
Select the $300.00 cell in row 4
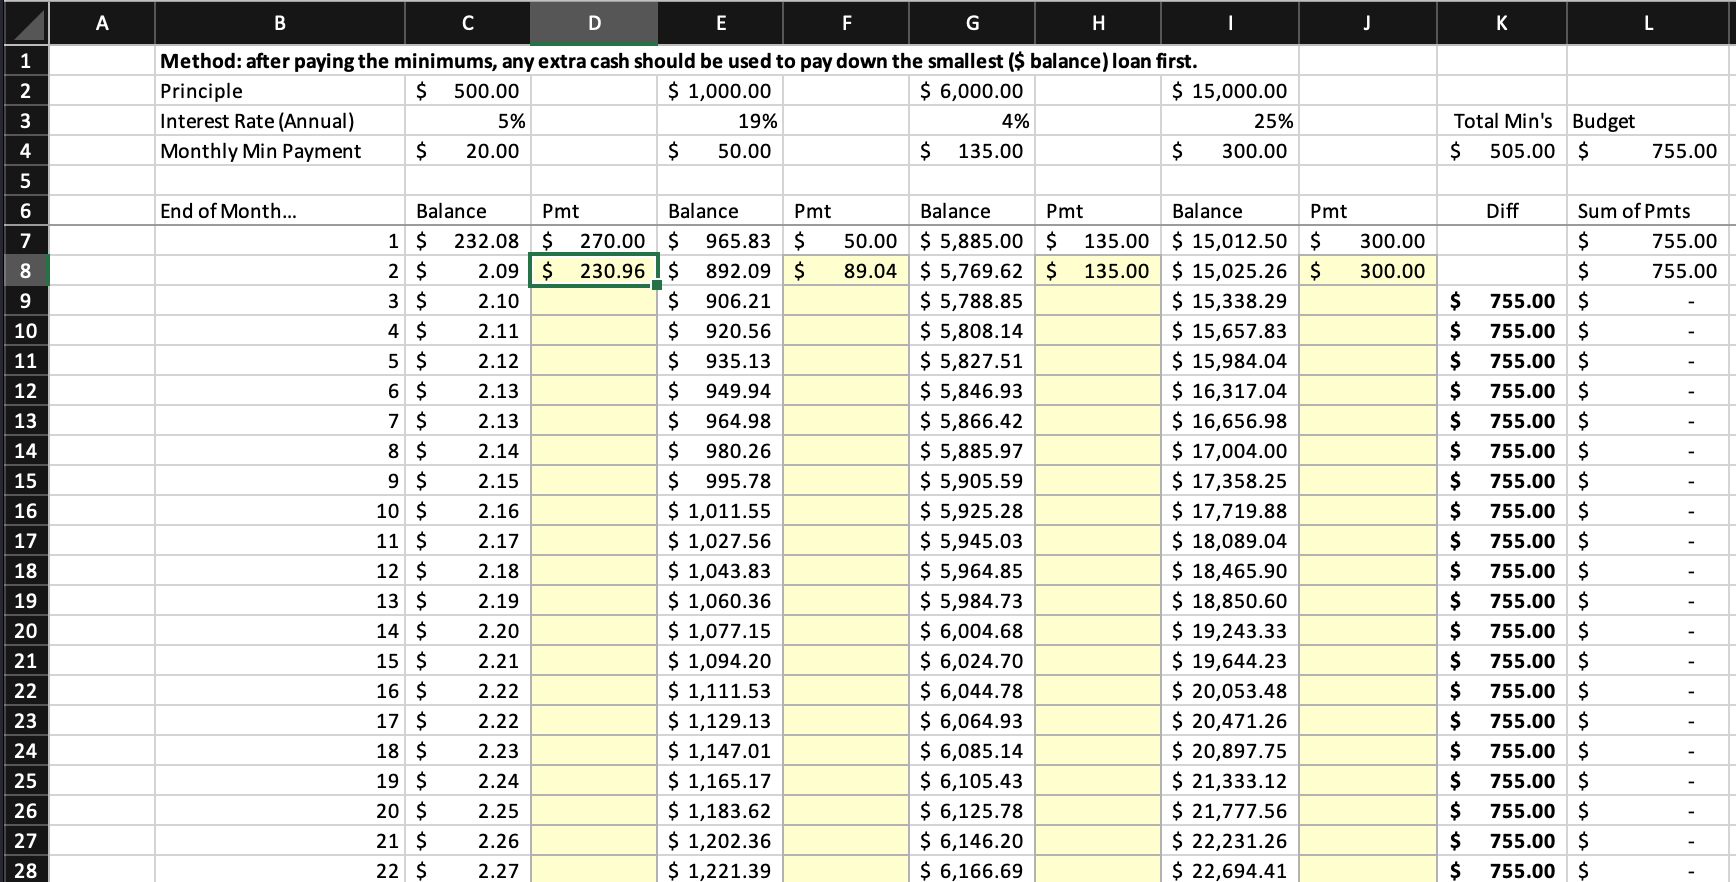point(1230,151)
